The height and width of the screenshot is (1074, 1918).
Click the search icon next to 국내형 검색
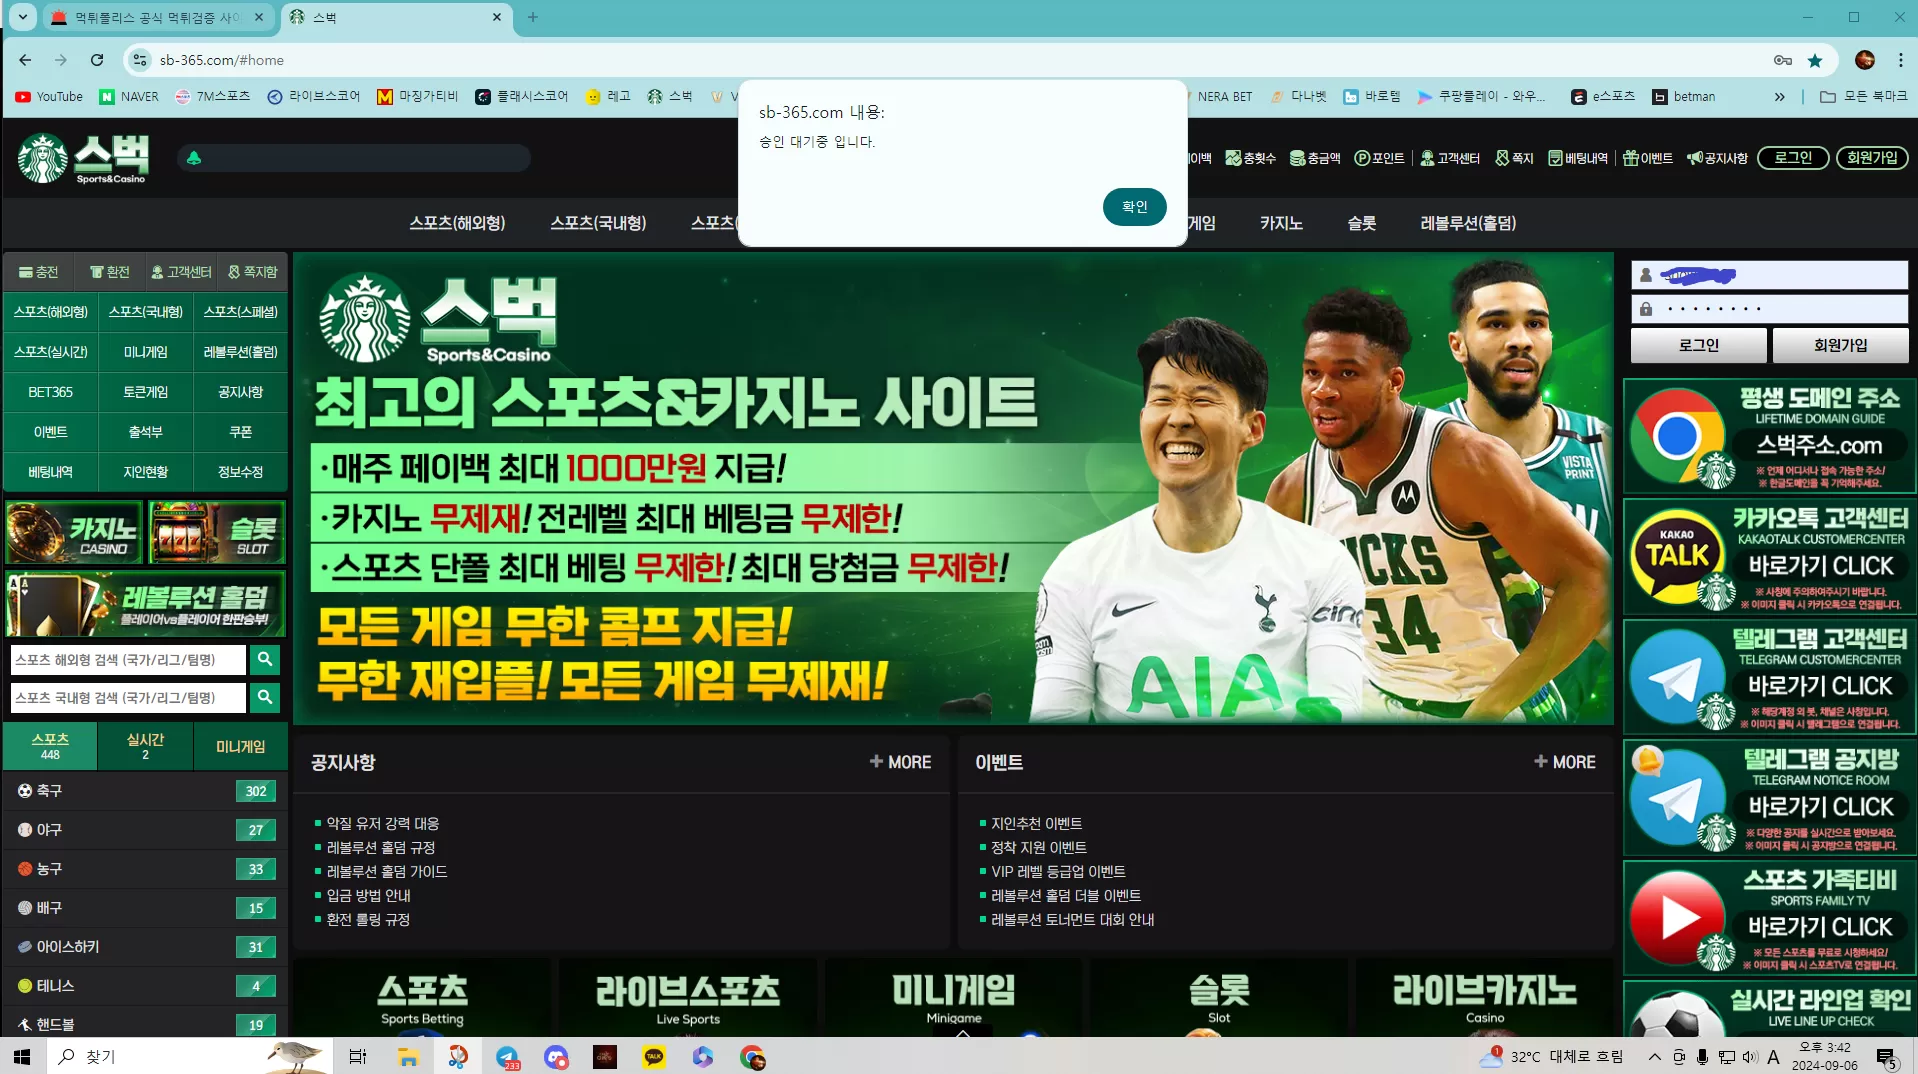tap(265, 697)
